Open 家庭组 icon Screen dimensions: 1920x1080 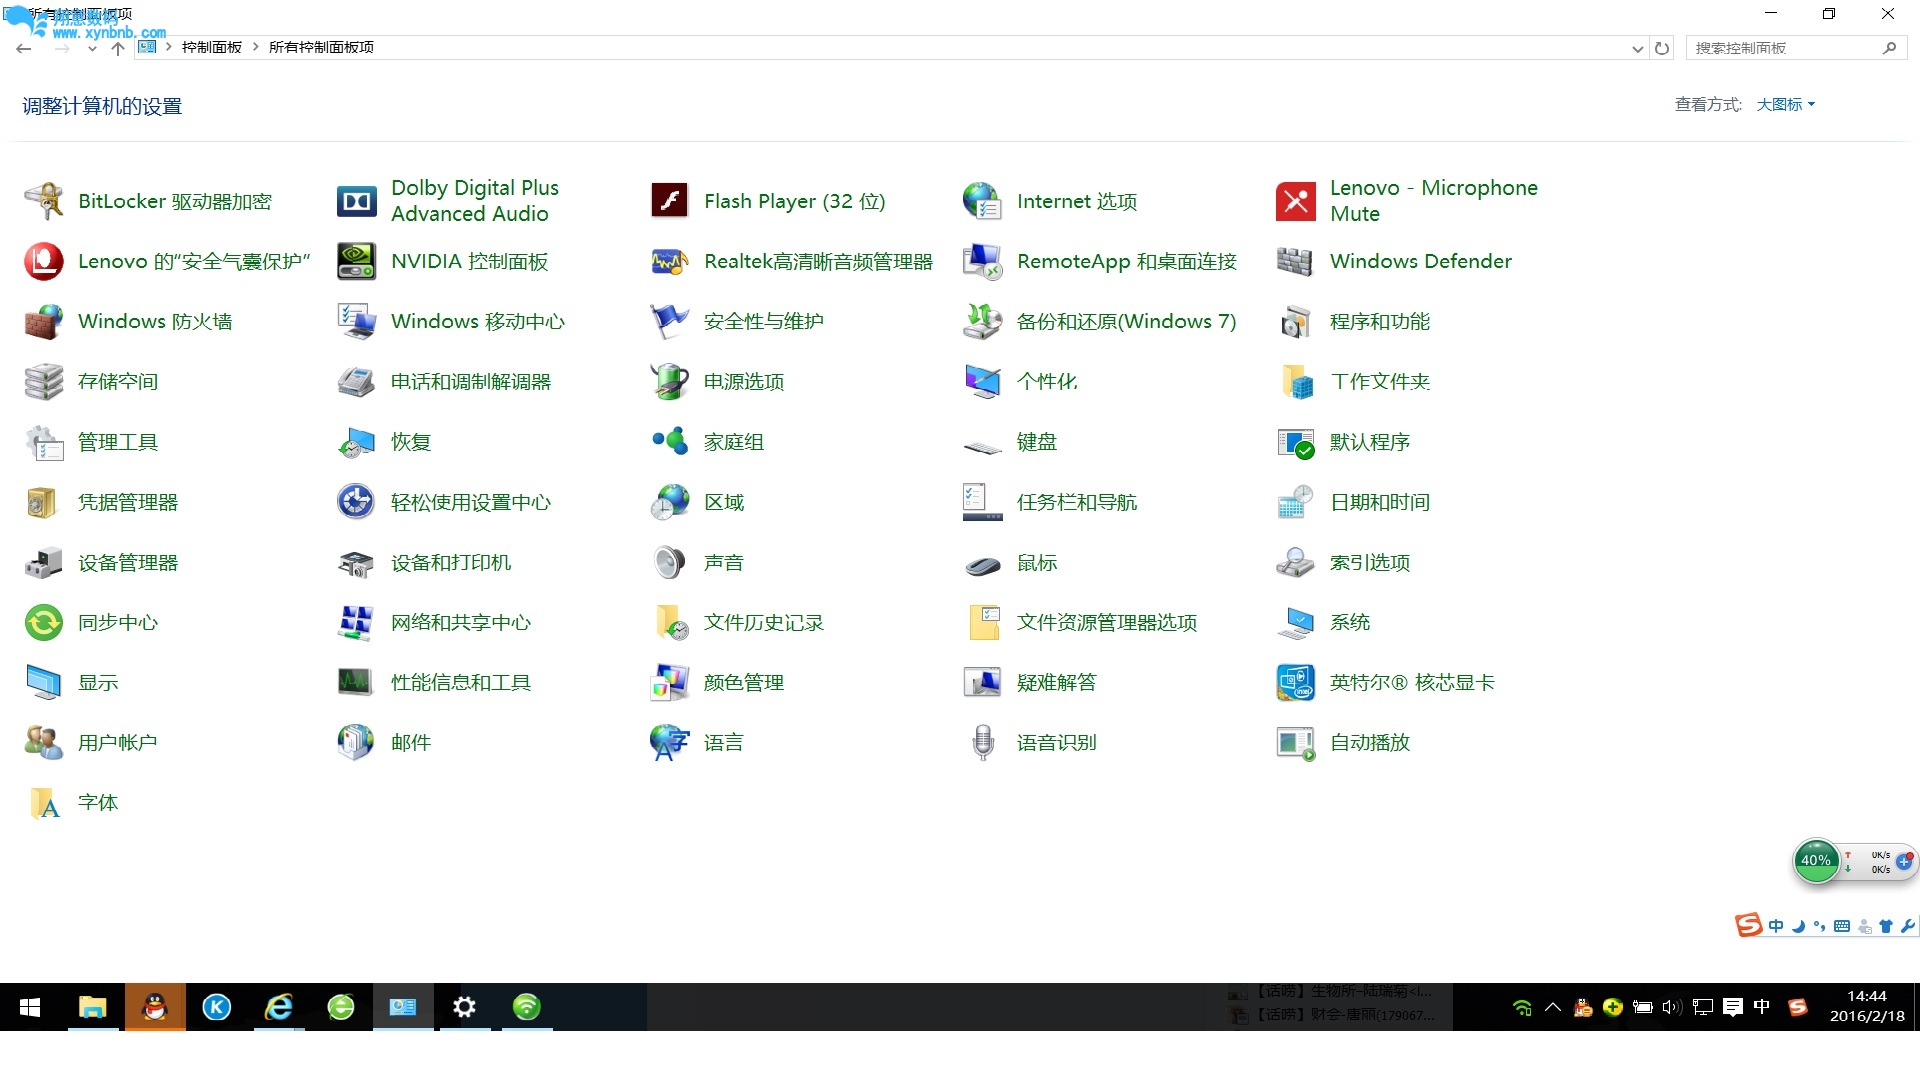pyautogui.click(x=670, y=441)
